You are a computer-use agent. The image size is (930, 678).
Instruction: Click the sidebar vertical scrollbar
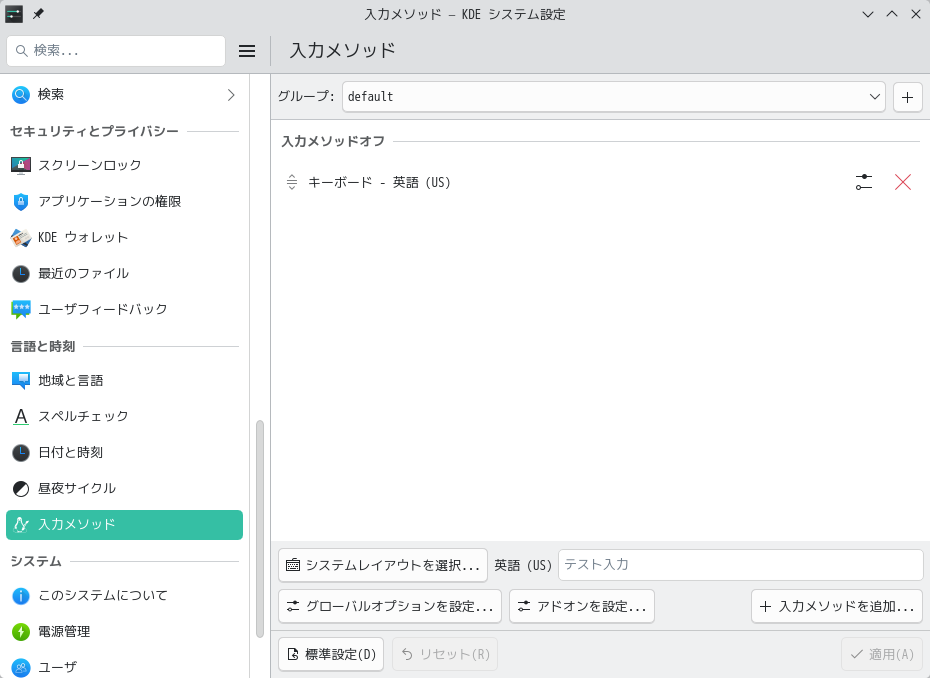click(260, 529)
